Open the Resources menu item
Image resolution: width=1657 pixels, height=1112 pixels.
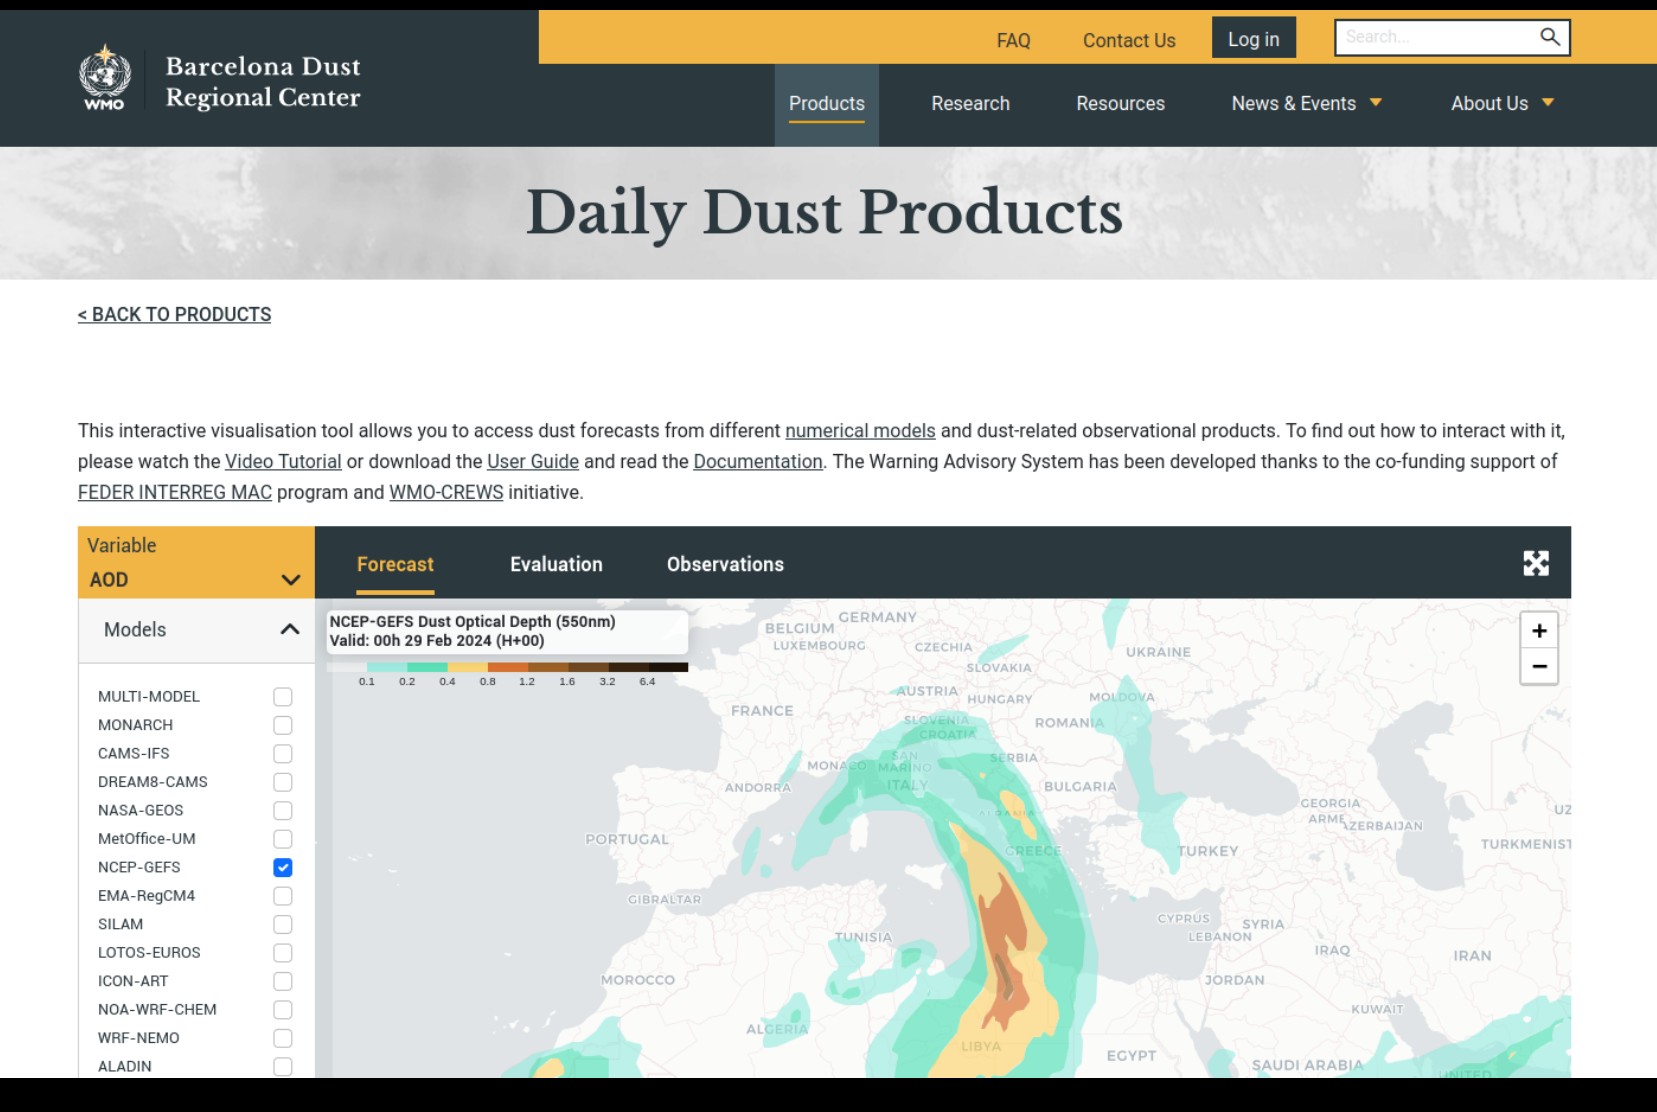1120,104
